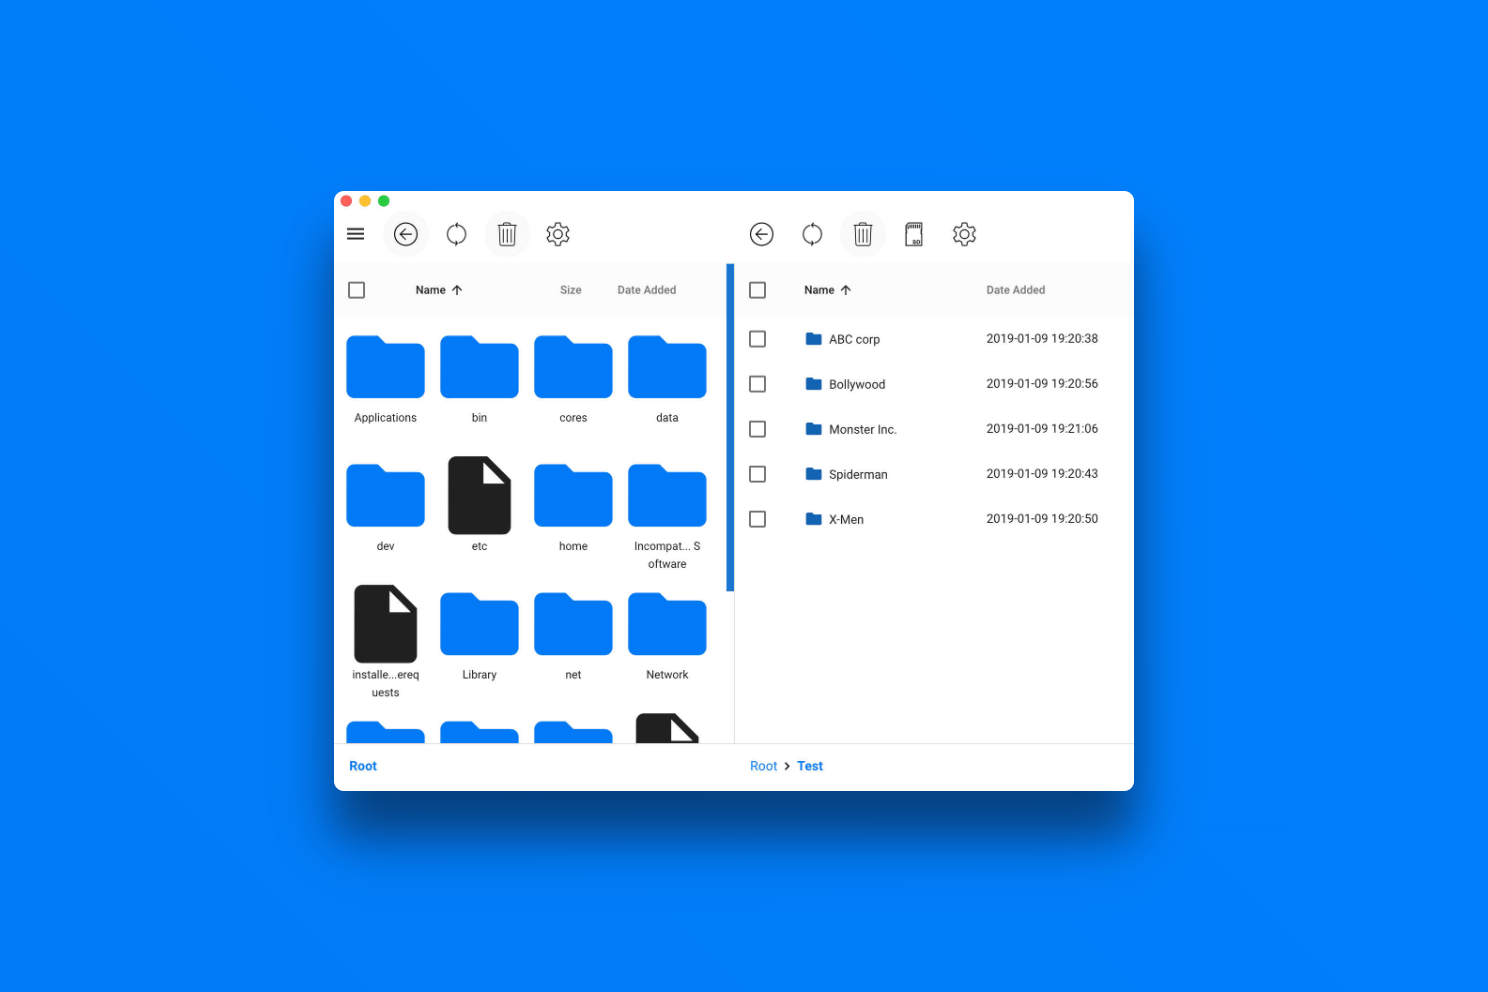Click Test breadcrumb in right pane
This screenshot has height=992, width=1488.
810,766
